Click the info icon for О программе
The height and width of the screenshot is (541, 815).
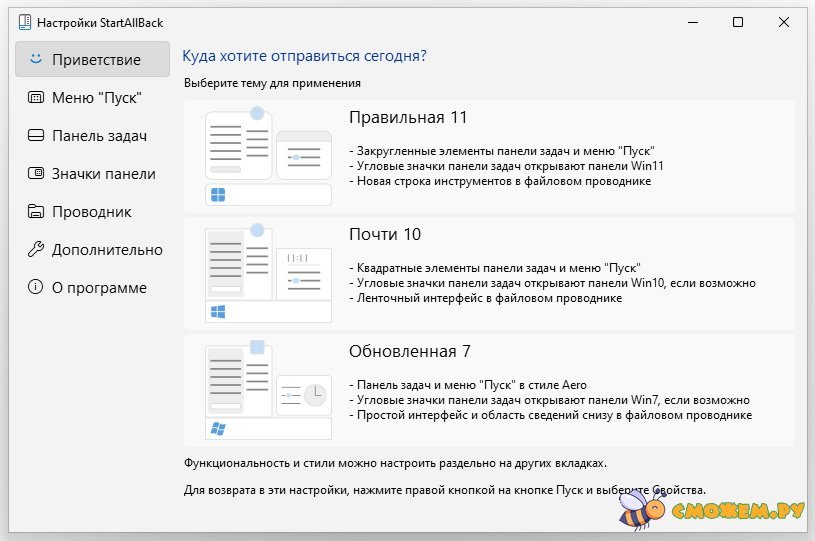pos(36,287)
